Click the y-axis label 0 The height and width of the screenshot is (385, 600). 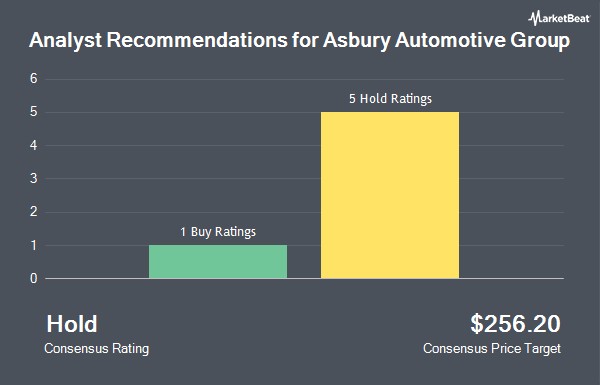point(34,278)
